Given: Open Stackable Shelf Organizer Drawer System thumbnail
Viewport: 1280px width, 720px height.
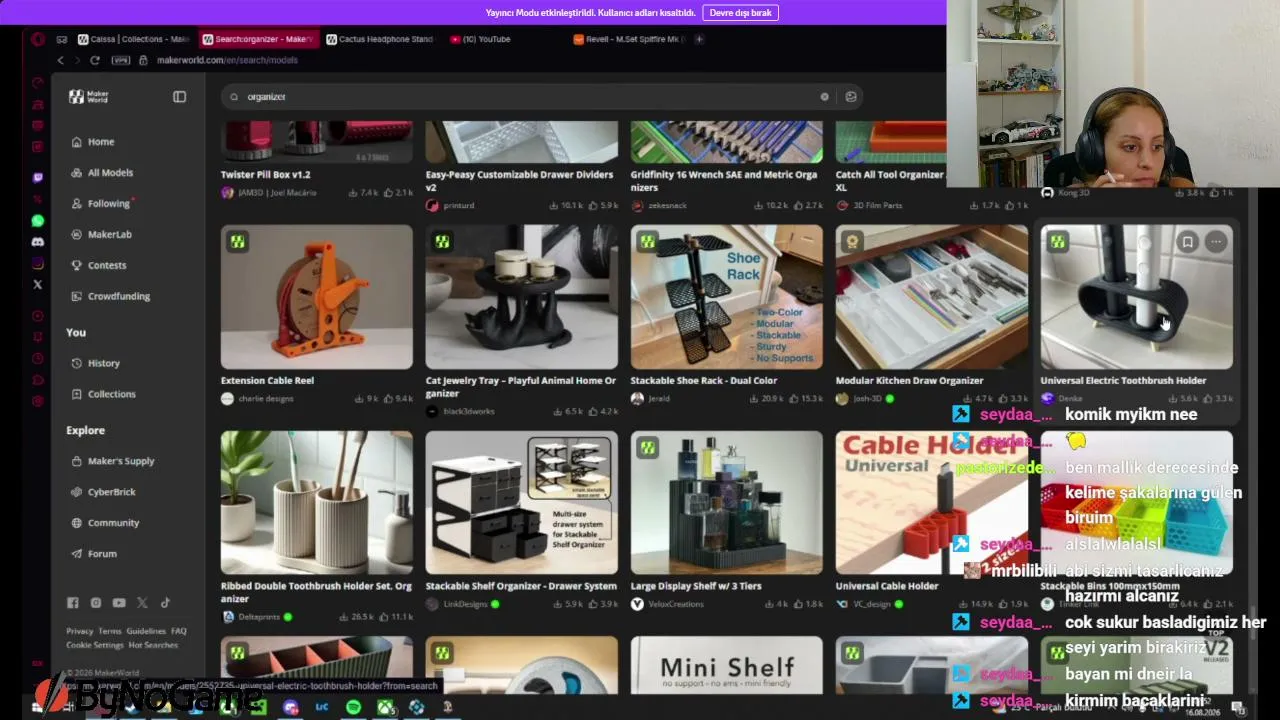Looking at the screenshot, I should (522, 503).
